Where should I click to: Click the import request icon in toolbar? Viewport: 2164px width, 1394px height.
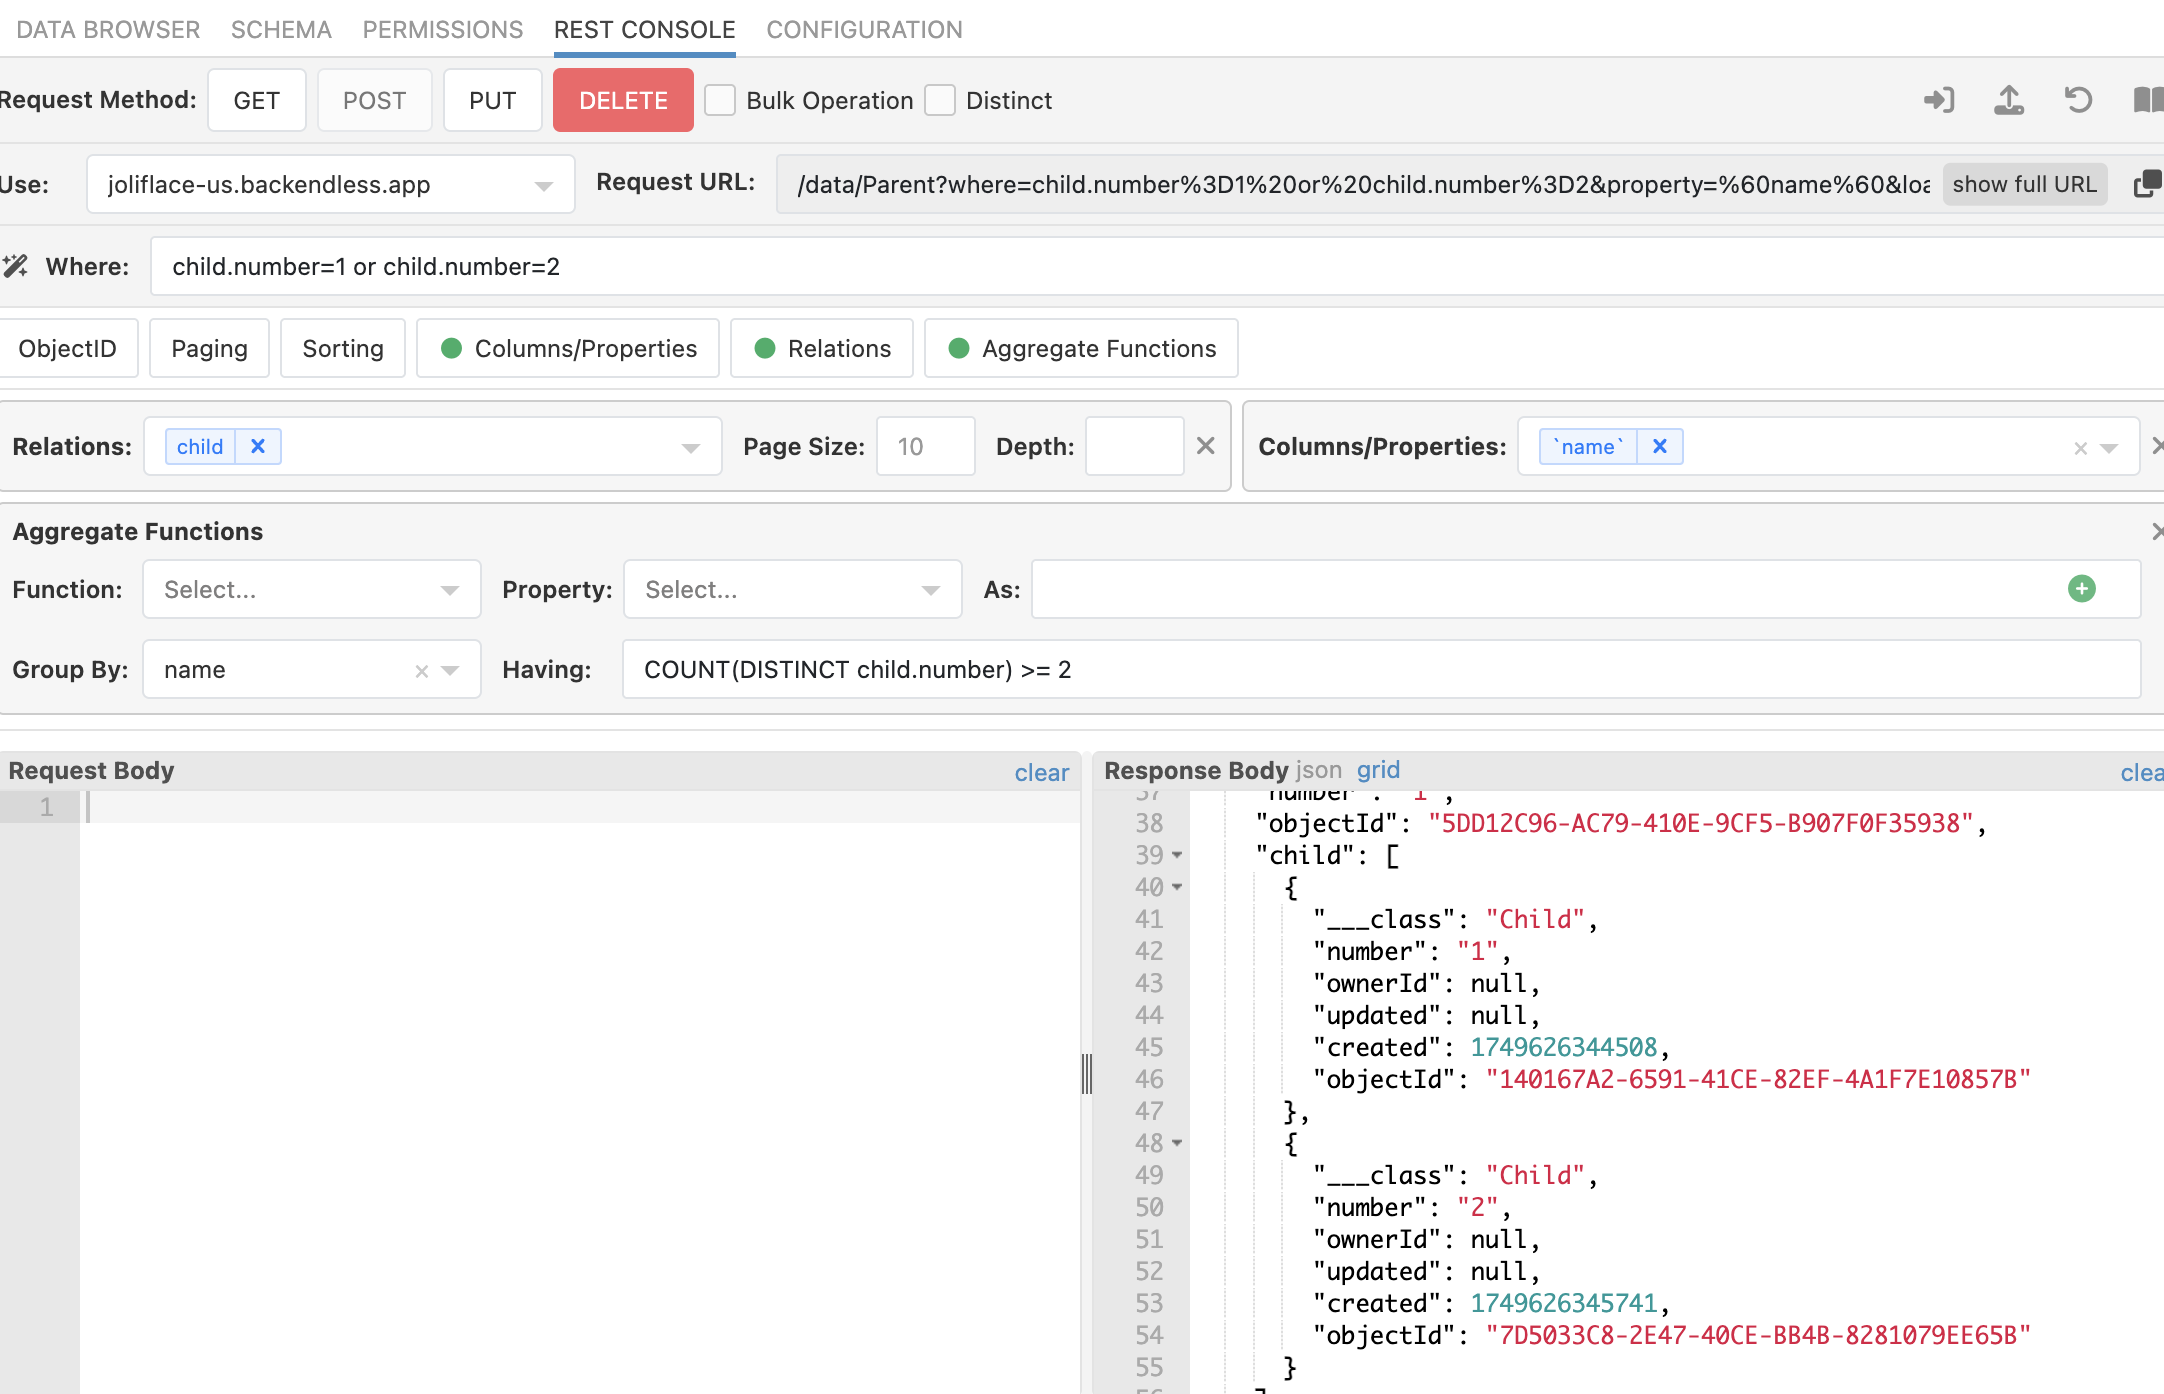point(1939,100)
